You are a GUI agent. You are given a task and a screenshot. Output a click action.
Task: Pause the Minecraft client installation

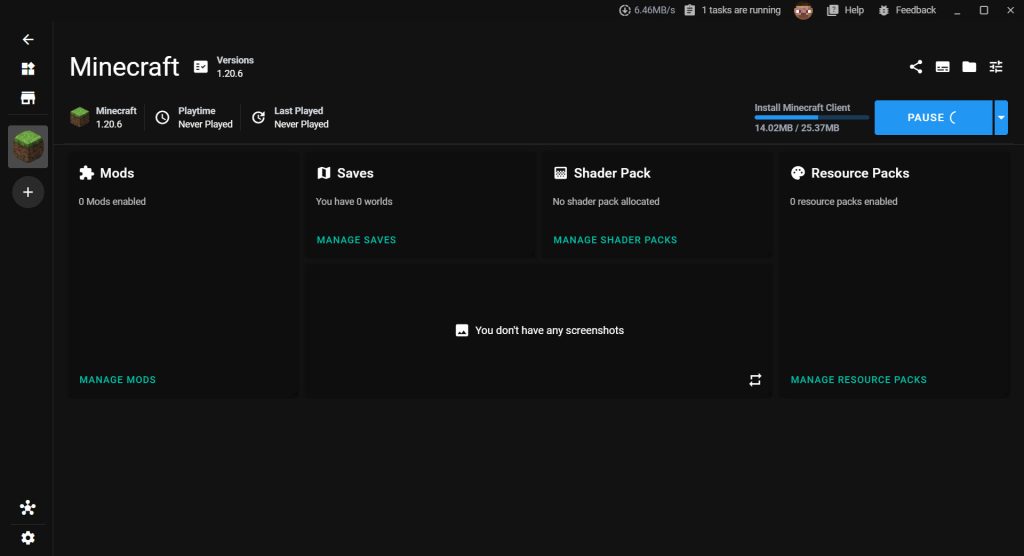933,118
